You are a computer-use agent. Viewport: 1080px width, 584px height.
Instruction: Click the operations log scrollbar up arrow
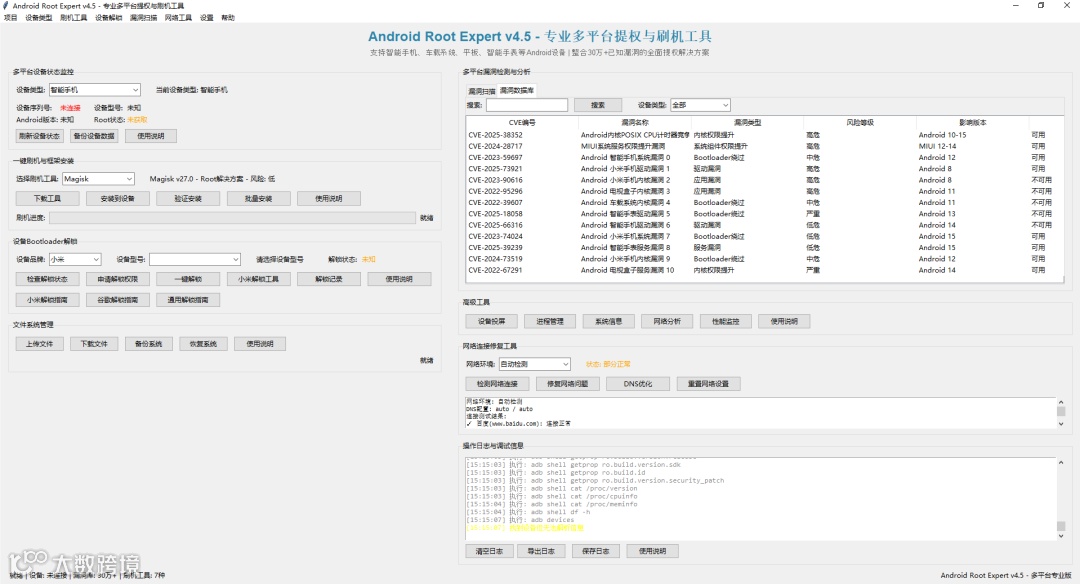coord(1061,463)
